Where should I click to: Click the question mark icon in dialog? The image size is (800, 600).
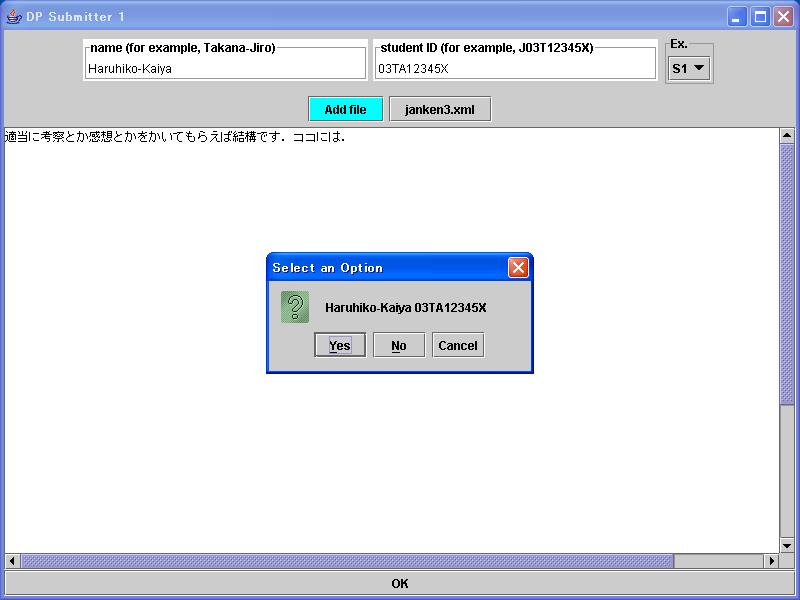click(x=295, y=307)
